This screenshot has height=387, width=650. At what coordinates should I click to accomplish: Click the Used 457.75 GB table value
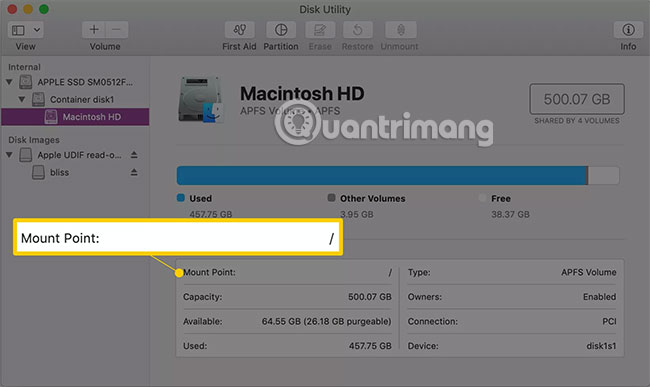click(x=370, y=346)
